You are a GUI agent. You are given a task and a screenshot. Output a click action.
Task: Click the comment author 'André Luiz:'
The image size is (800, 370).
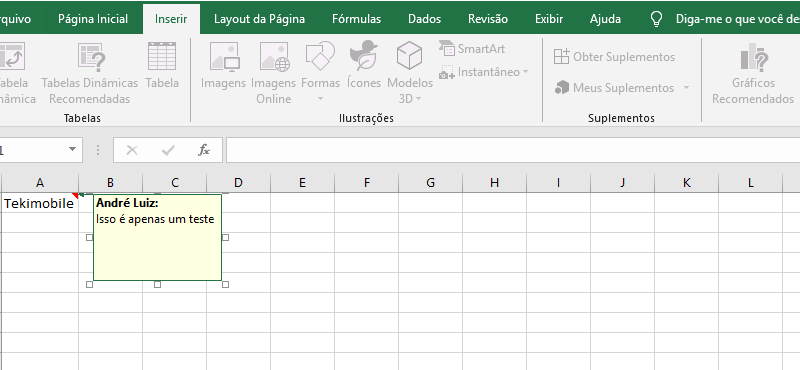[x=128, y=203]
